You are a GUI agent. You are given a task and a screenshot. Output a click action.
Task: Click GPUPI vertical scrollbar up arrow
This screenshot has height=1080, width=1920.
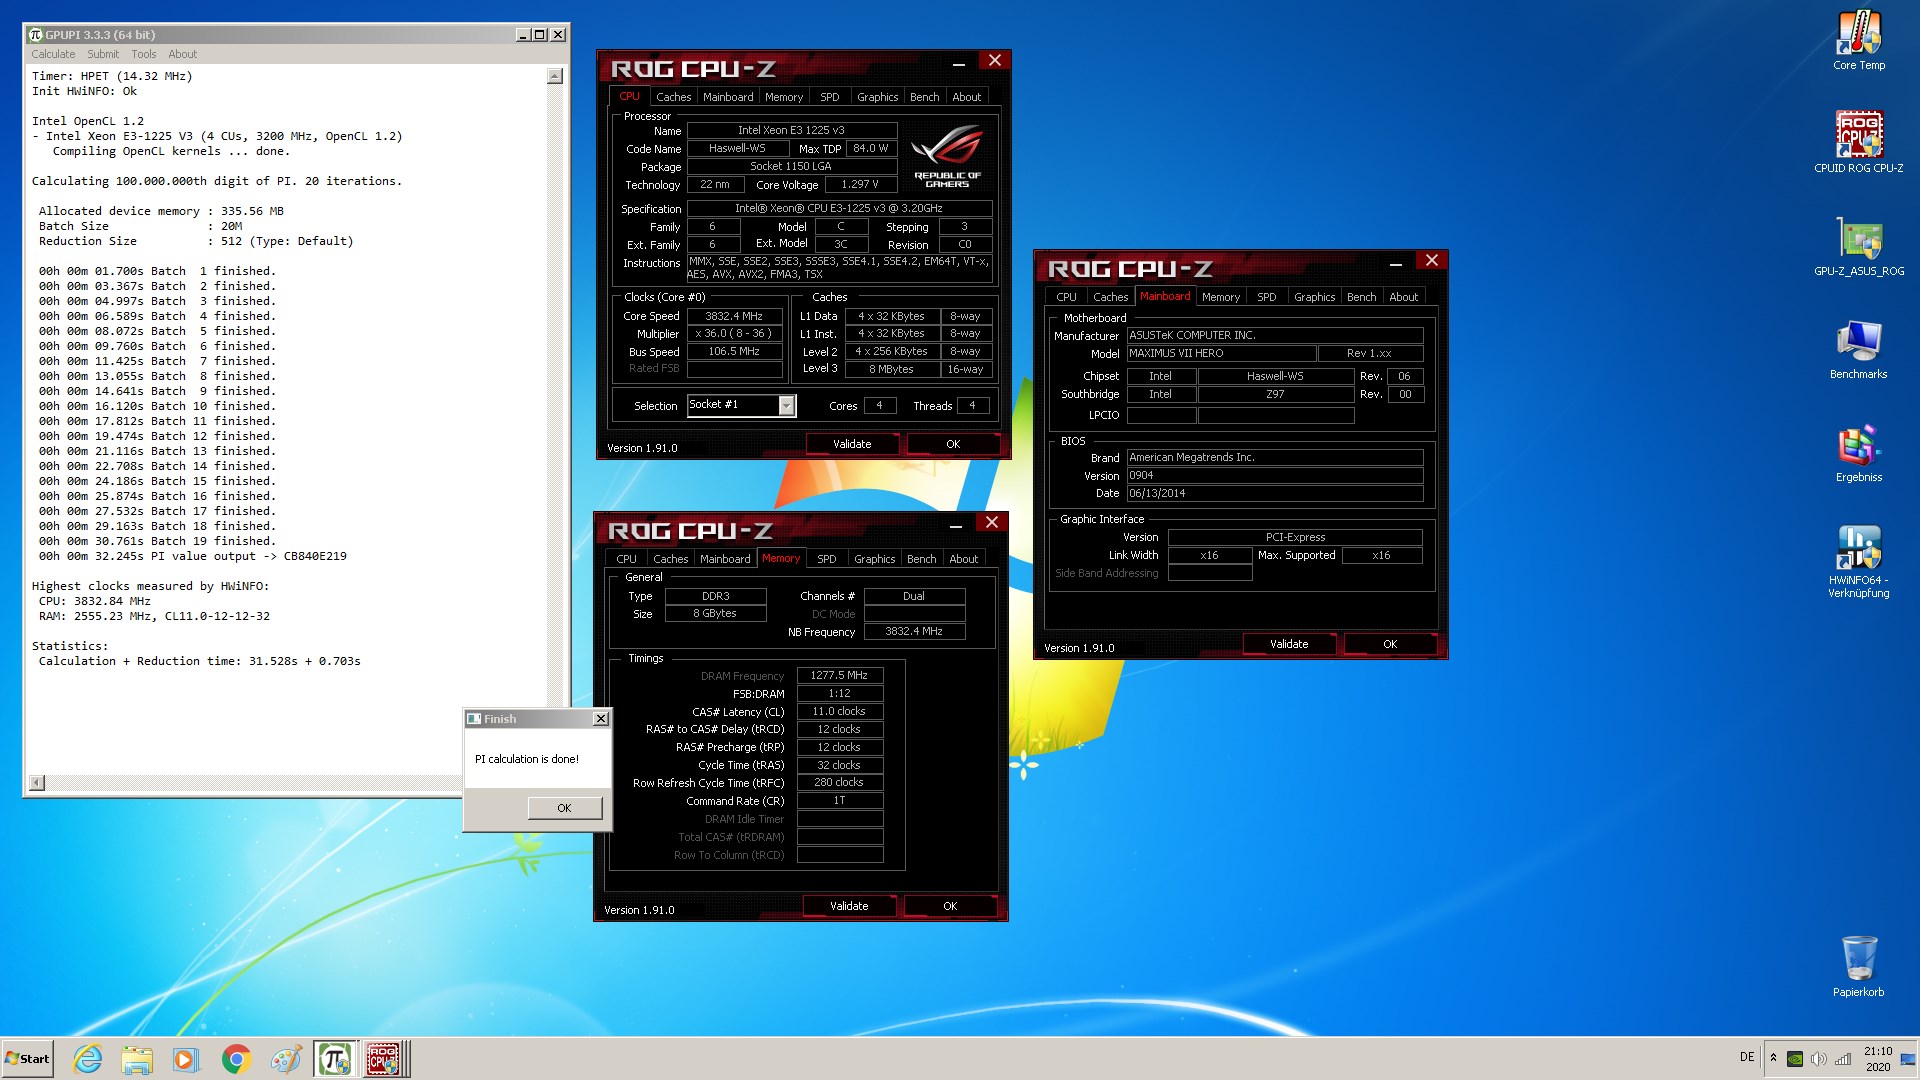click(555, 76)
